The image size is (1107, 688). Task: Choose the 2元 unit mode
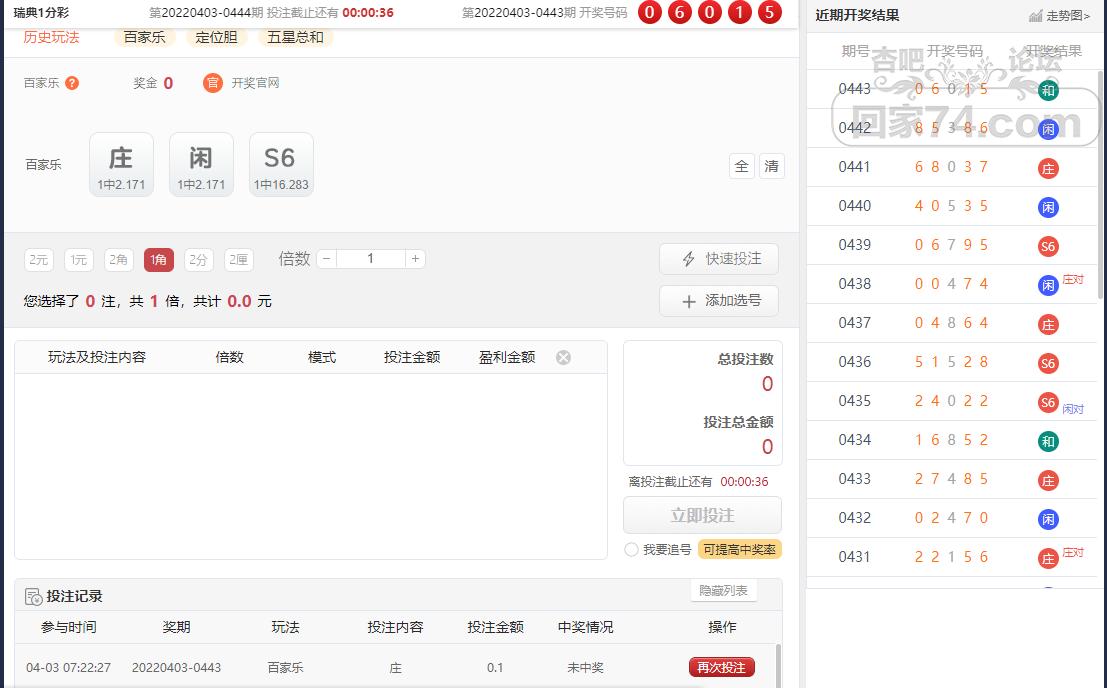(39, 260)
